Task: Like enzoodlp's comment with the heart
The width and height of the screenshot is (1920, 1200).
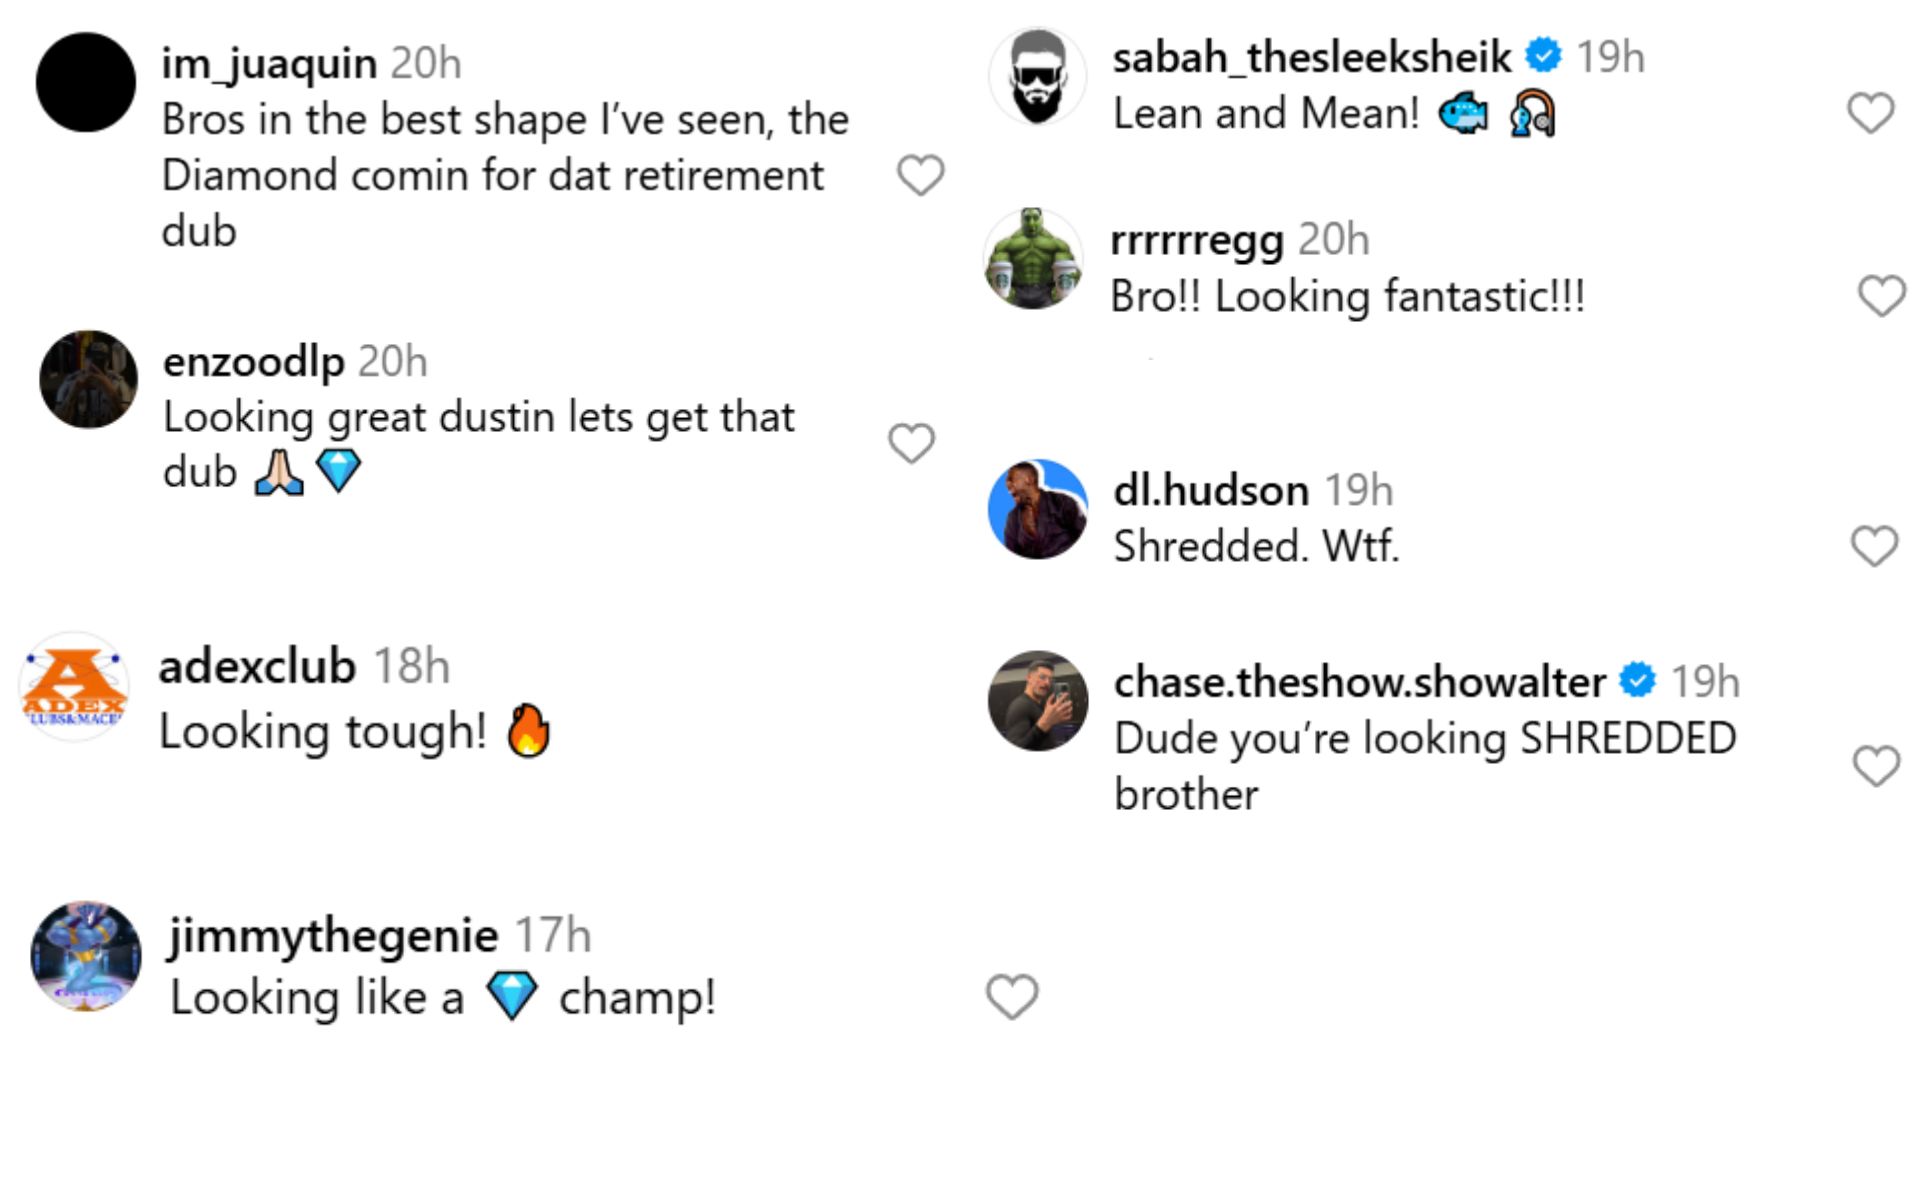Action: tap(911, 443)
